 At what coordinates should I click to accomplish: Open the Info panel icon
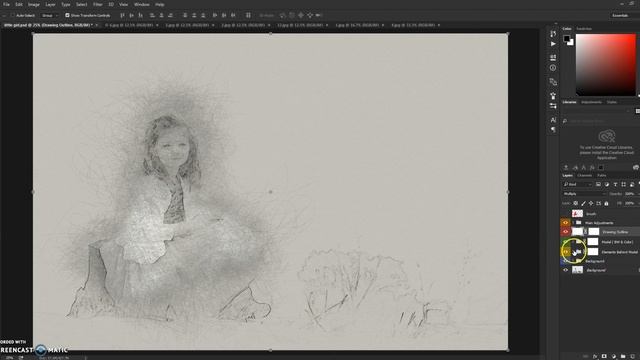(553, 68)
